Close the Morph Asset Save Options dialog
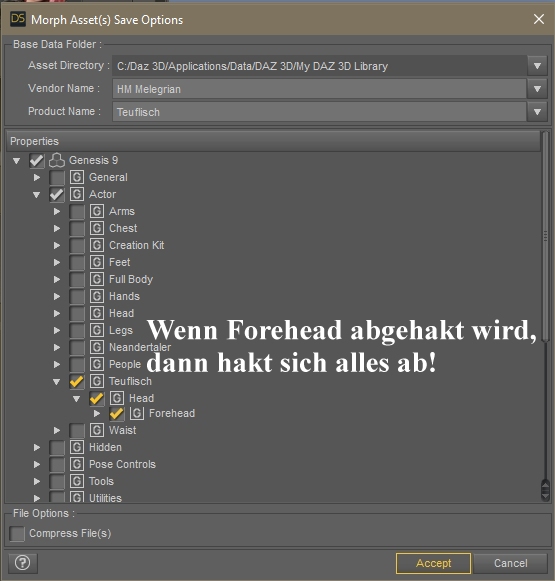The height and width of the screenshot is (581, 555). pos(539,19)
